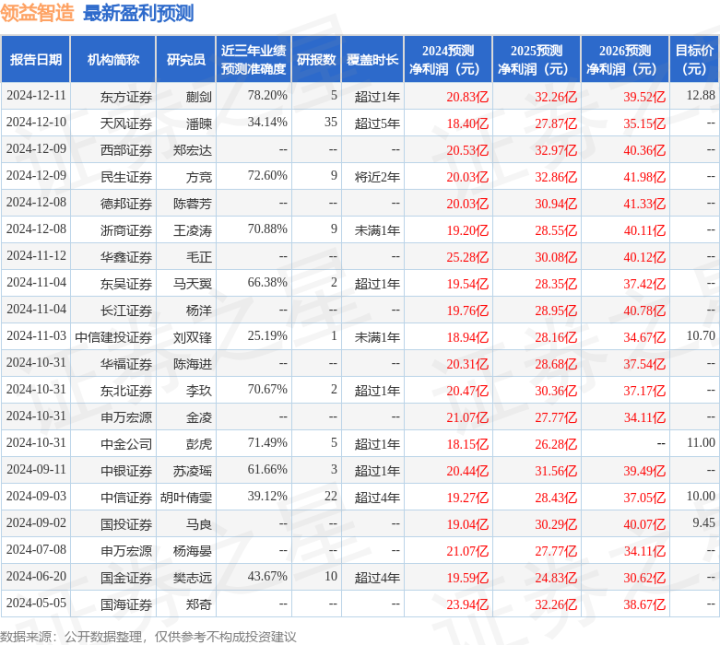Click 2025 profit forecast 32.97亿

click(556, 150)
